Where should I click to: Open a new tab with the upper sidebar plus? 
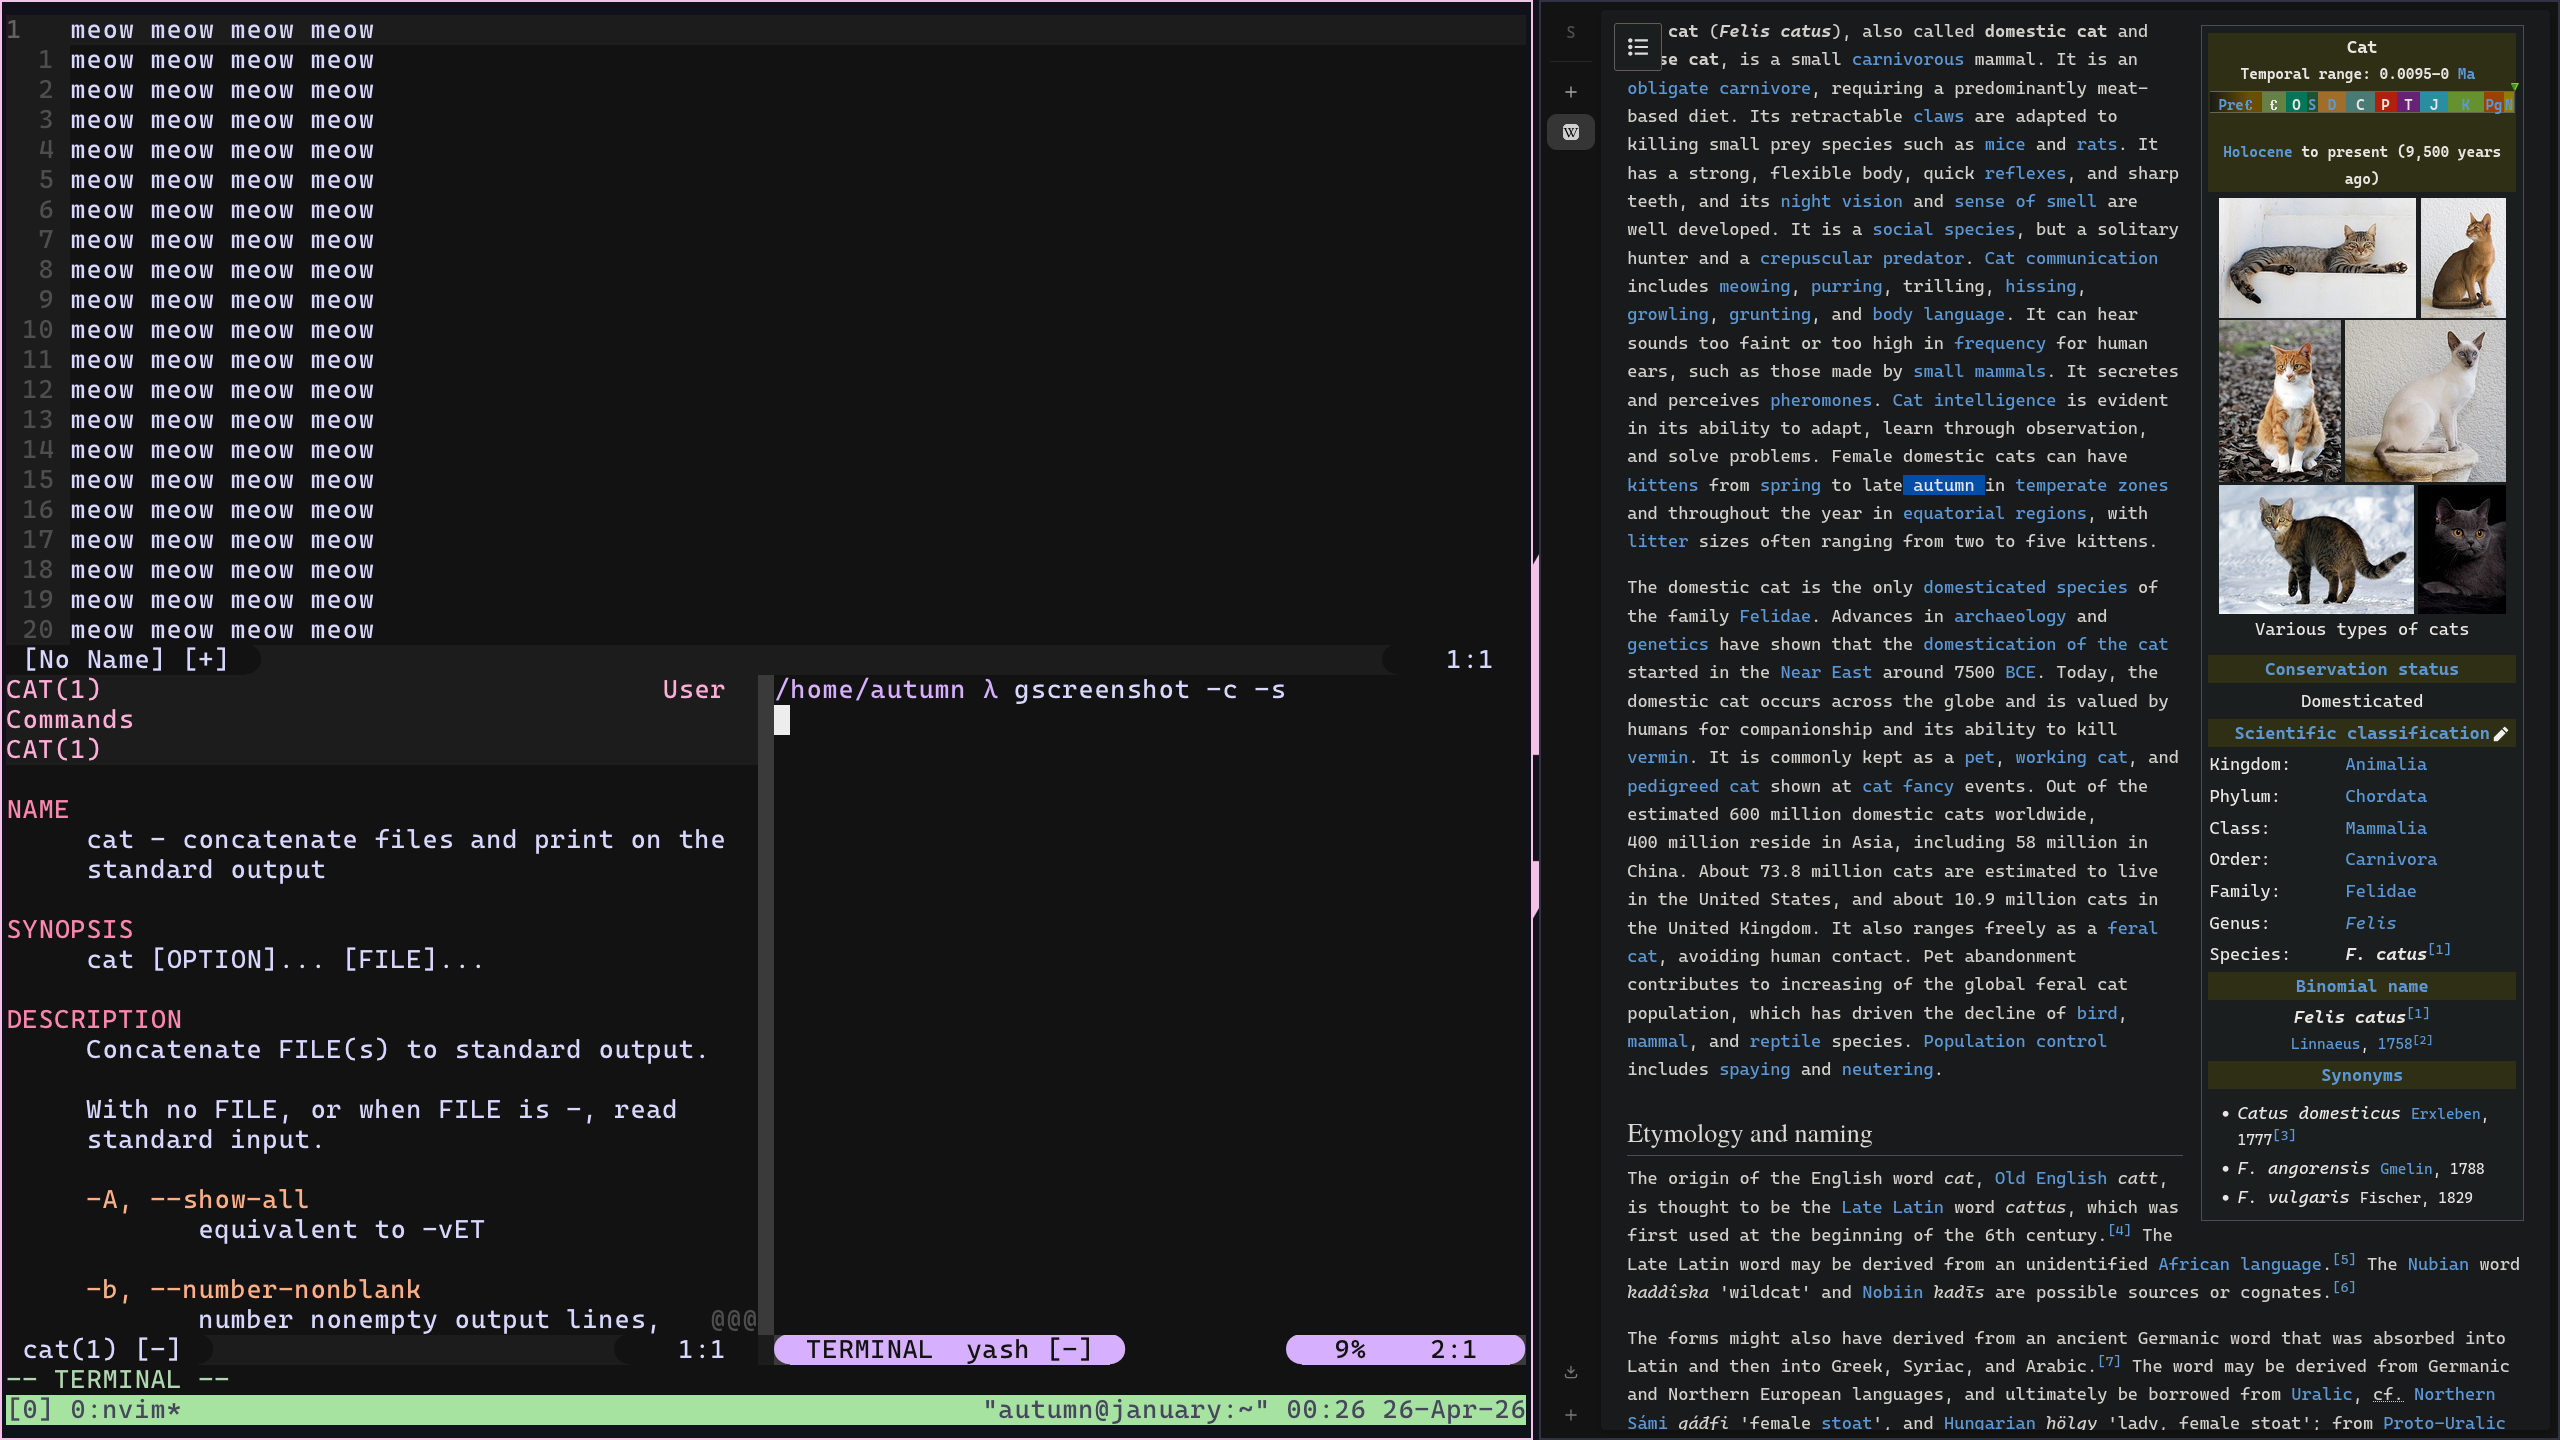(1571, 92)
